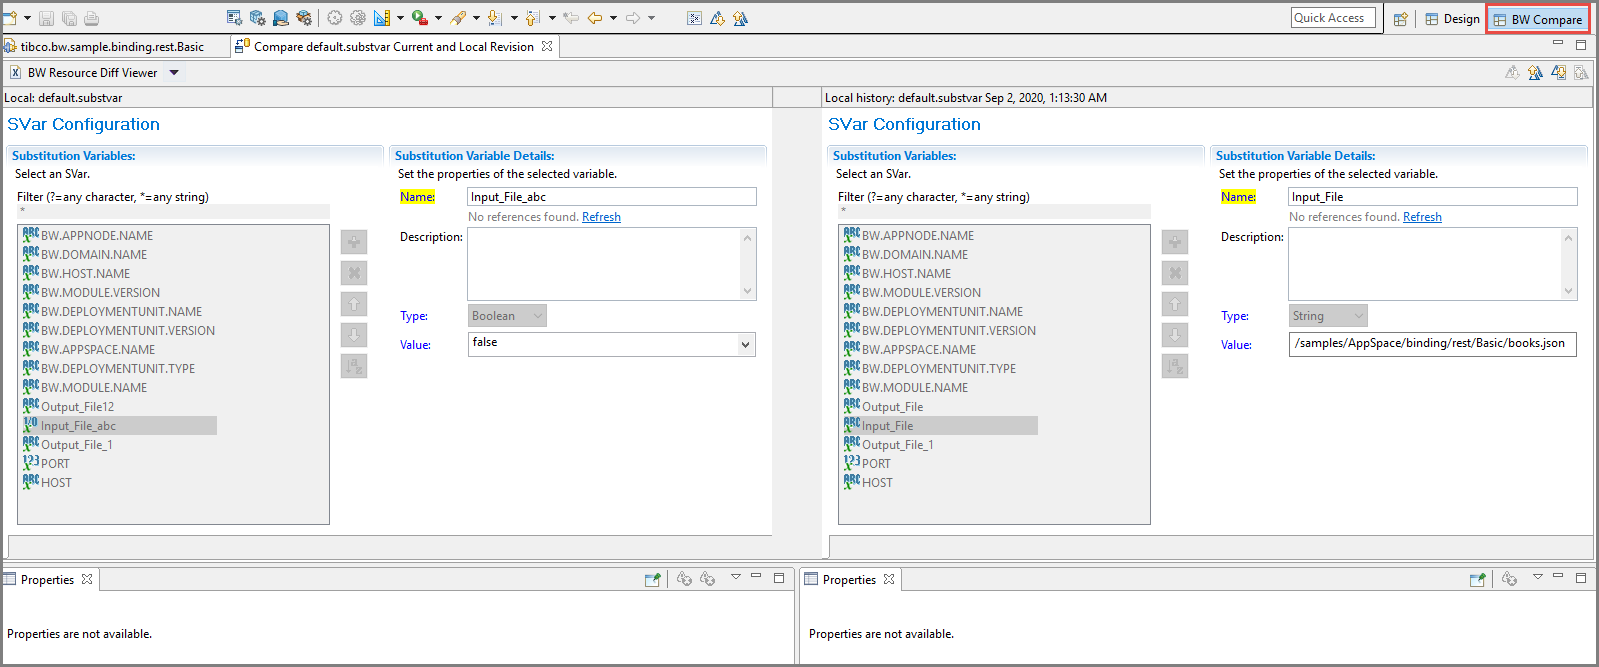Click the Back navigation arrow in toolbar
Image resolution: width=1599 pixels, height=667 pixels.
(x=594, y=18)
